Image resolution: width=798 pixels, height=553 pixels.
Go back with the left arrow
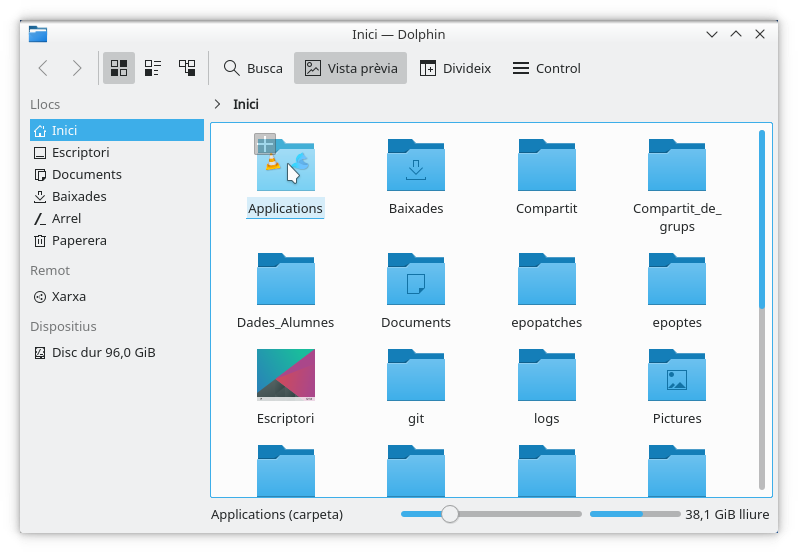(x=43, y=68)
